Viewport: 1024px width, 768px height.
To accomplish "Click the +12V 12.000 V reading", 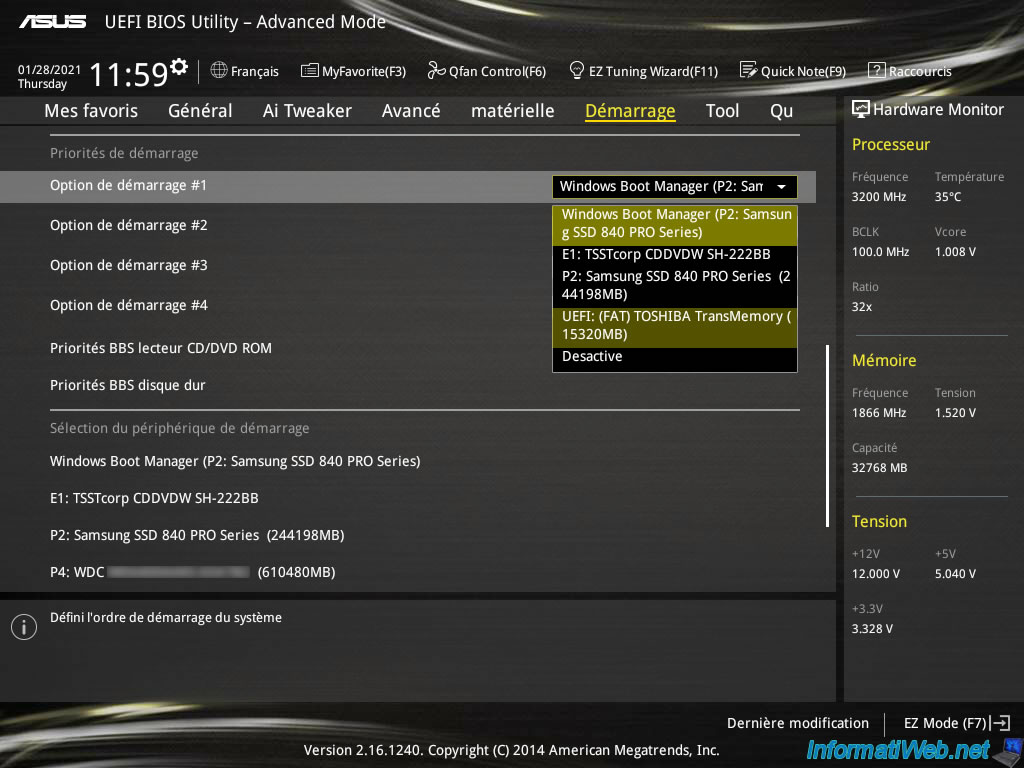I will point(875,573).
